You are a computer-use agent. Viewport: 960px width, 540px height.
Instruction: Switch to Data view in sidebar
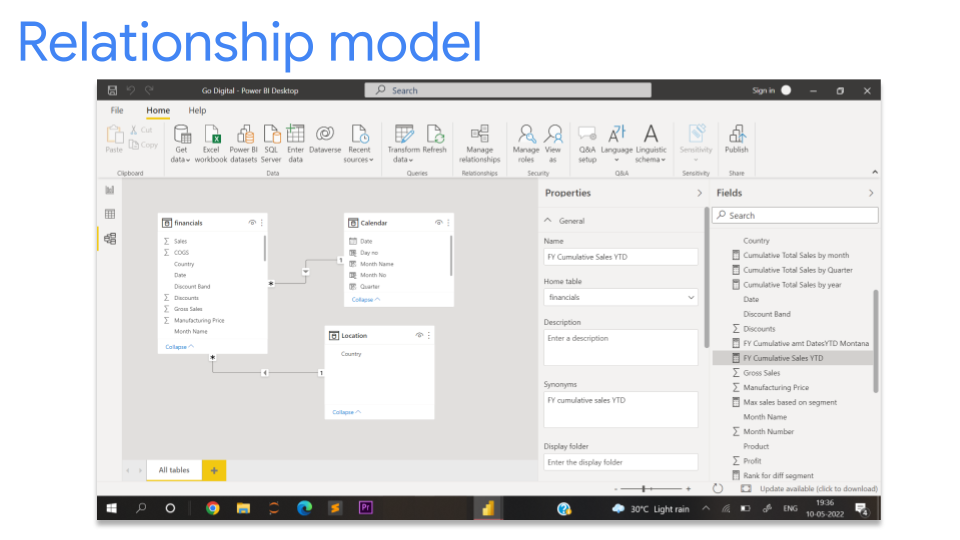110,214
